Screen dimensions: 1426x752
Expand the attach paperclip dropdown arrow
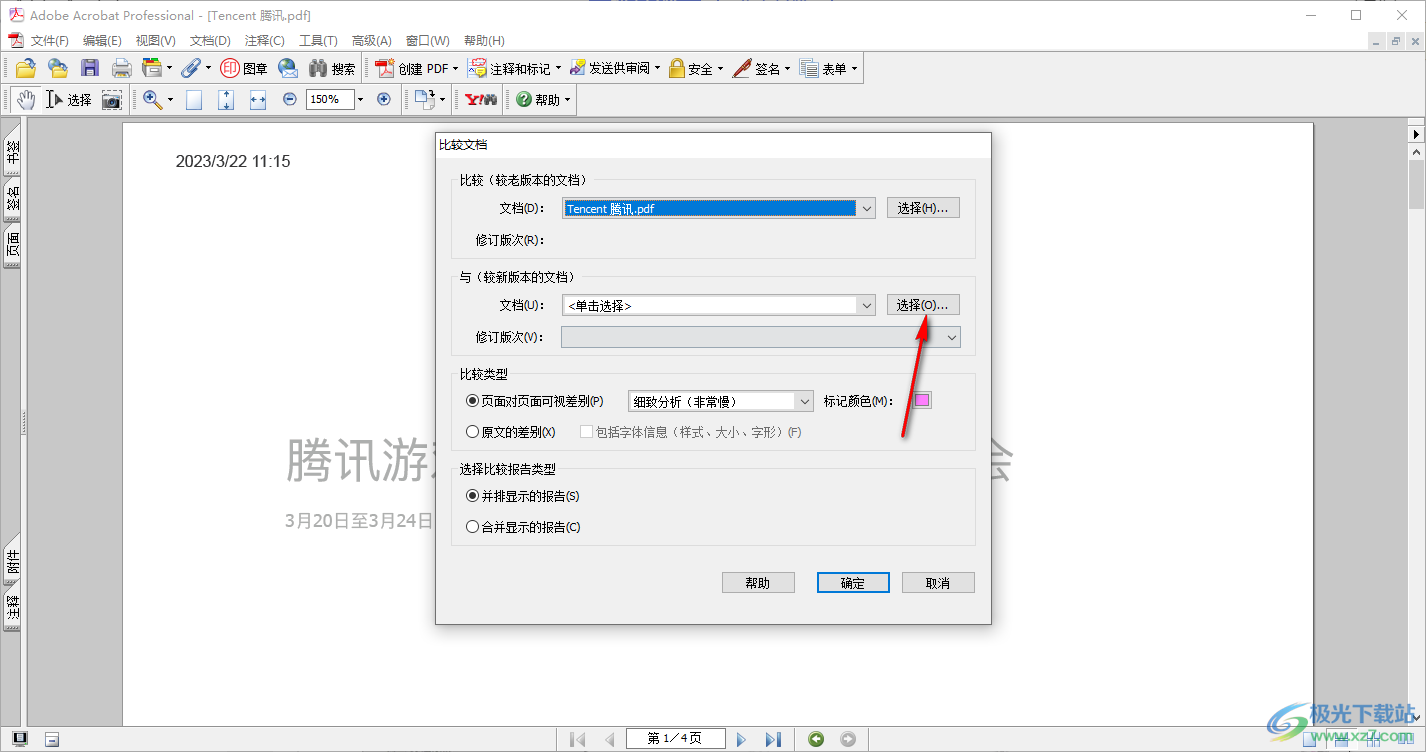[208, 68]
